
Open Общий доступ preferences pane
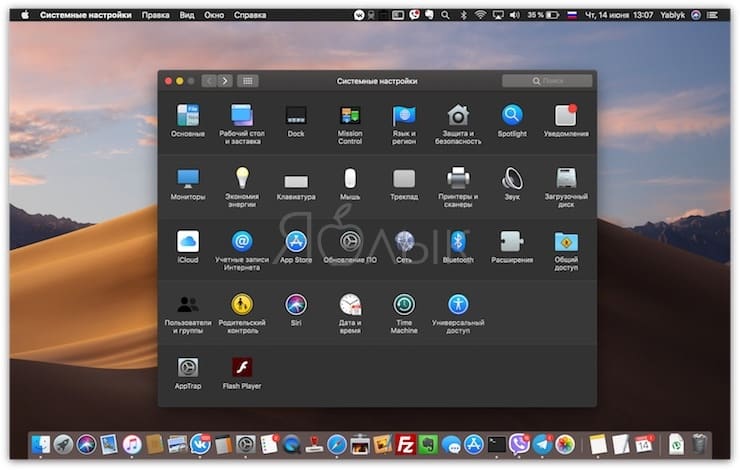pos(566,251)
